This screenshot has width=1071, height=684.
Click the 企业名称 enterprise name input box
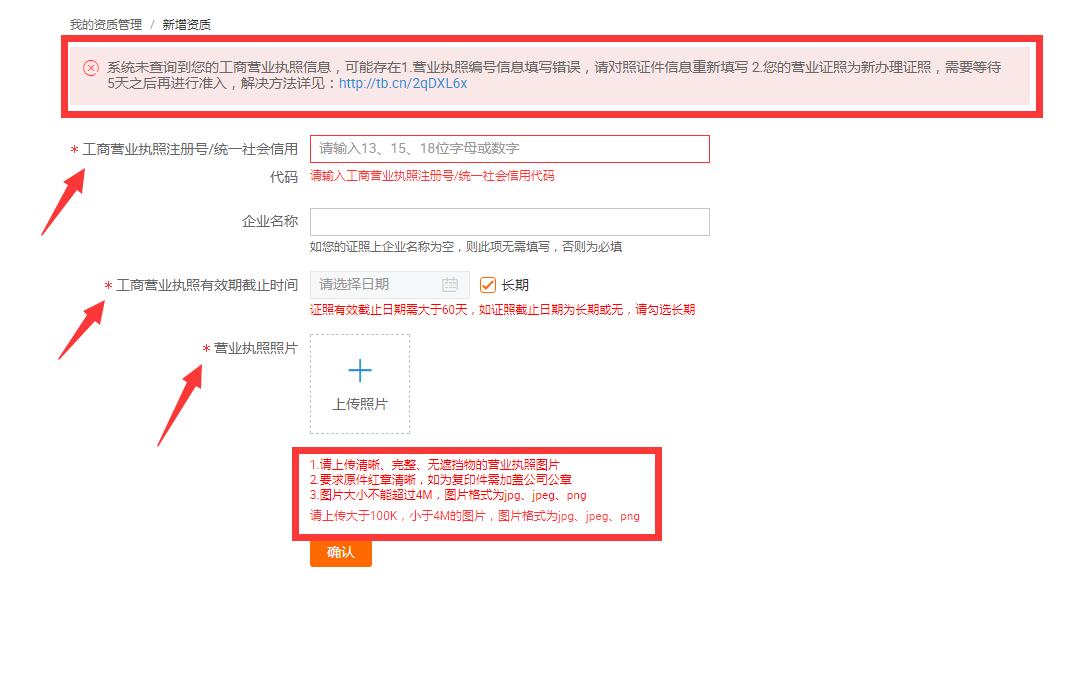pos(511,221)
